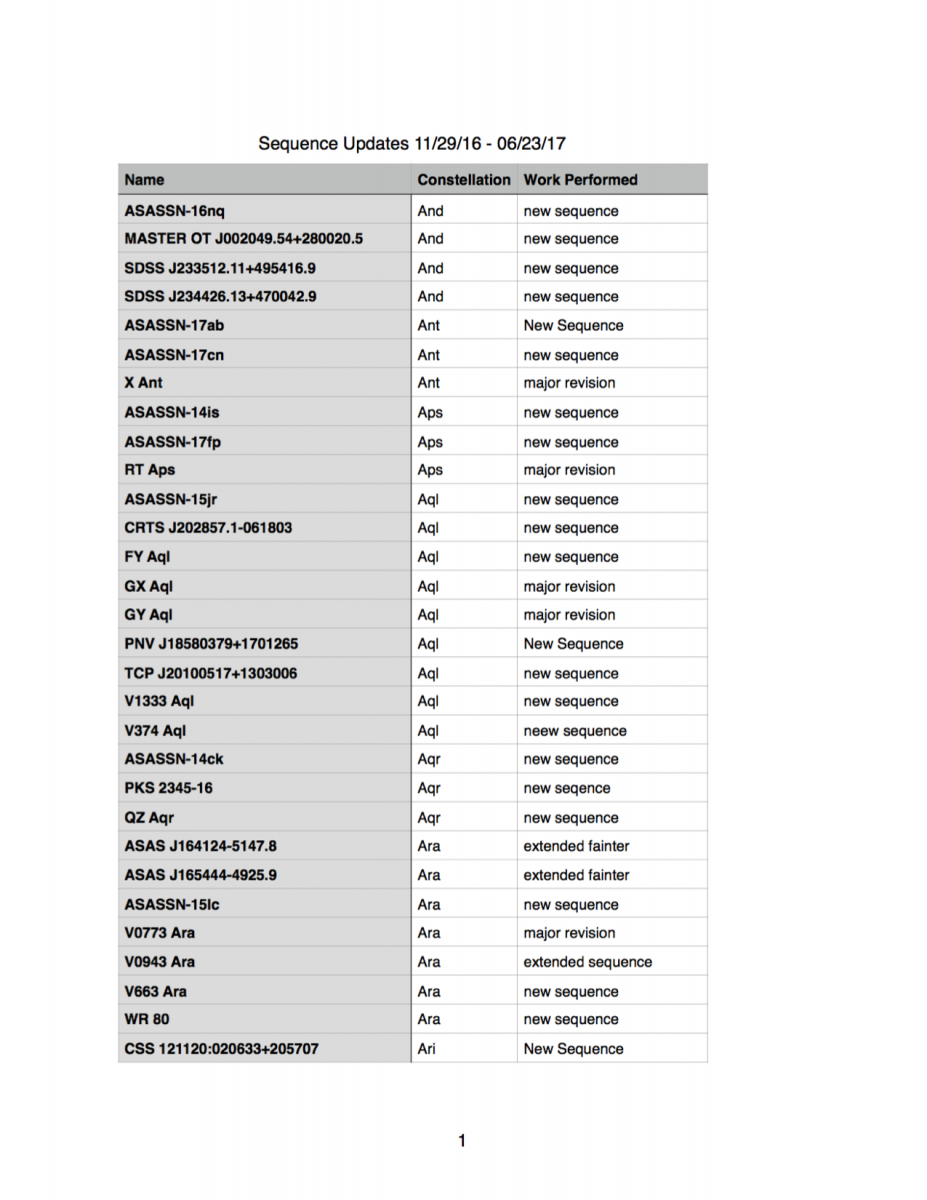Image resolution: width=927 pixels, height=1200 pixels.
Task: Click the Constellation column header
Action: [463, 180]
